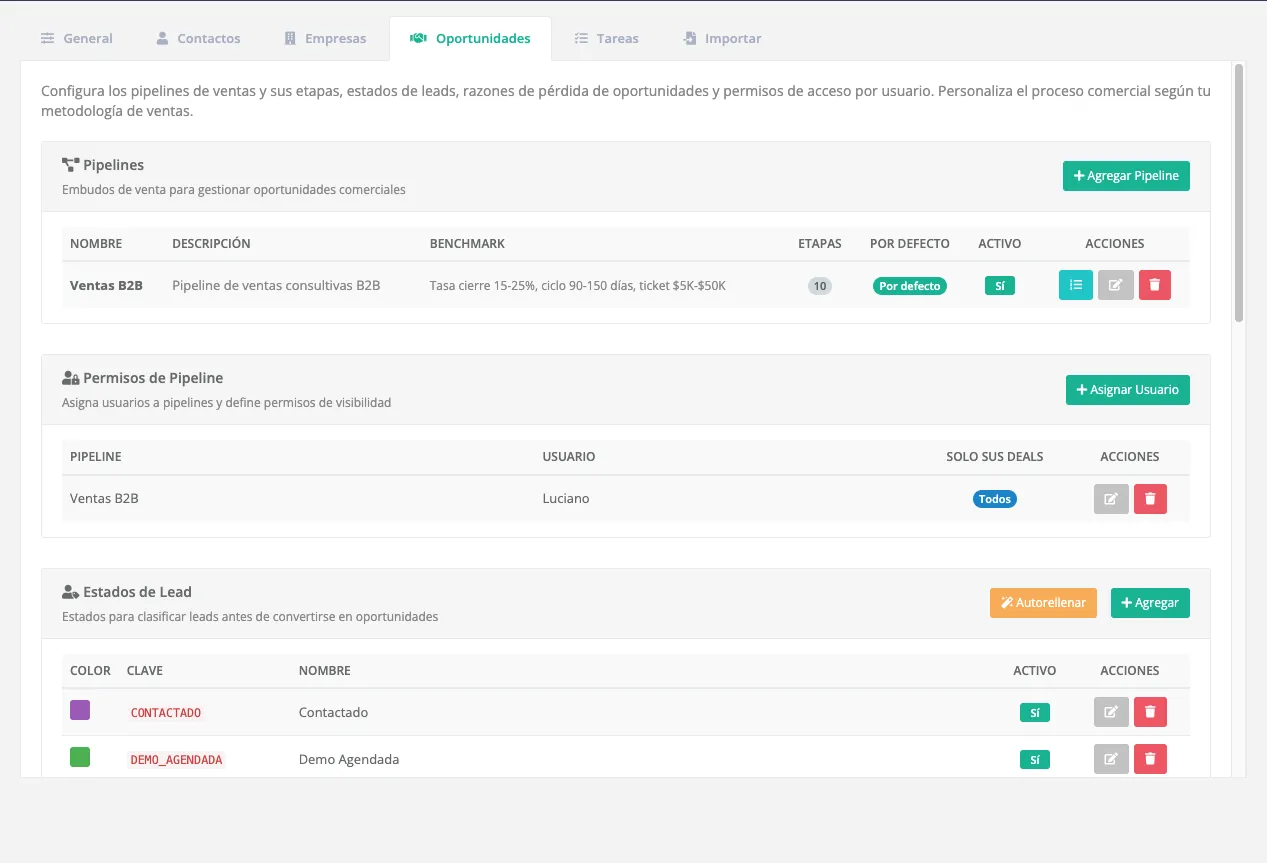
Task: Click the Sí badge in Contactado row
Action: click(x=1035, y=713)
